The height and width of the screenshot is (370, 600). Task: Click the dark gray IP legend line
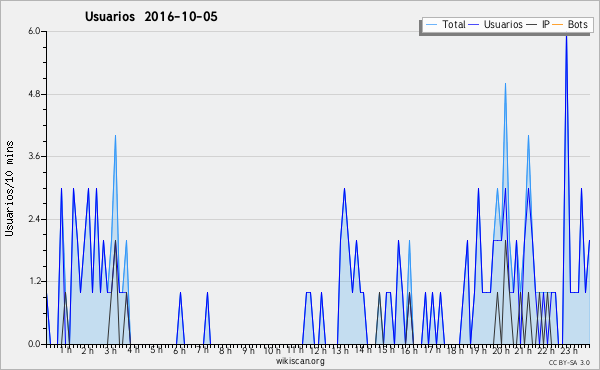pos(532,25)
